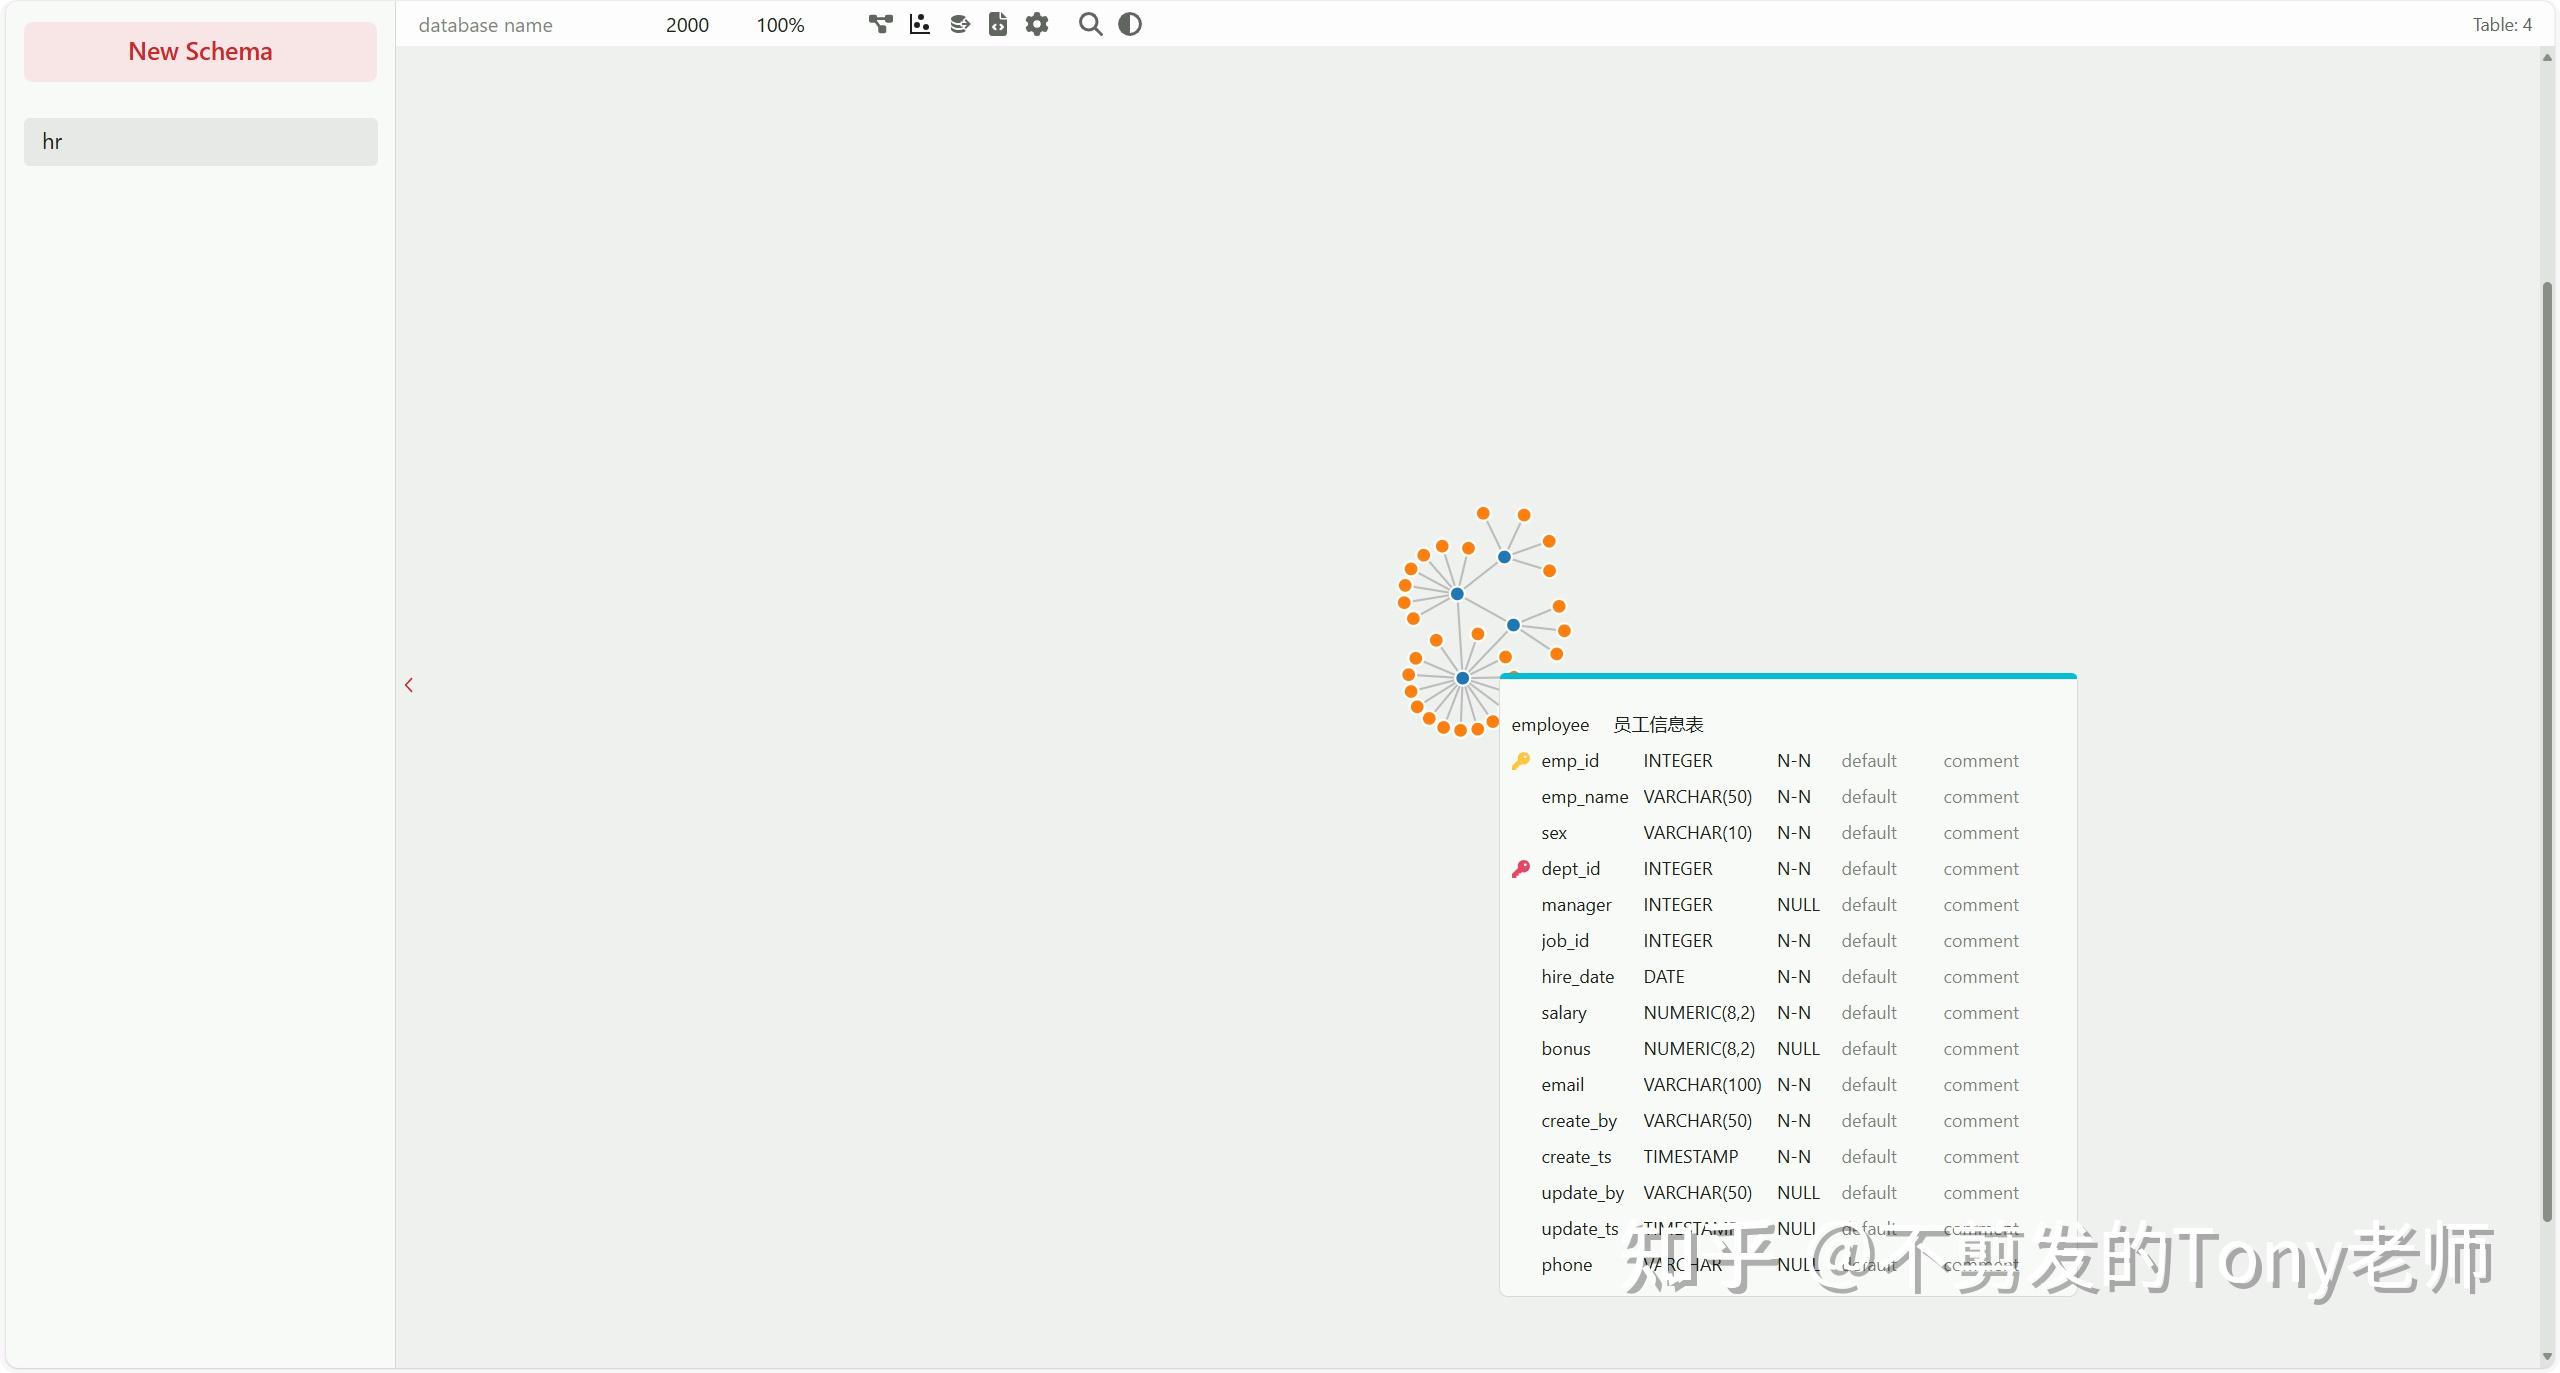
Task: Click the vertical scrollbar thumb
Action: pyautogui.click(x=2547, y=750)
